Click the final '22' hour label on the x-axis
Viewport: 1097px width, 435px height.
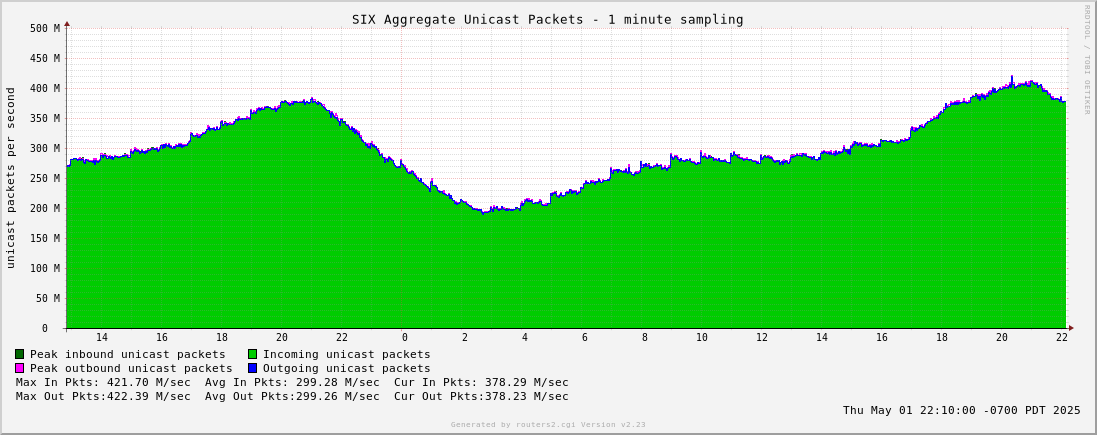tap(1062, 337)
